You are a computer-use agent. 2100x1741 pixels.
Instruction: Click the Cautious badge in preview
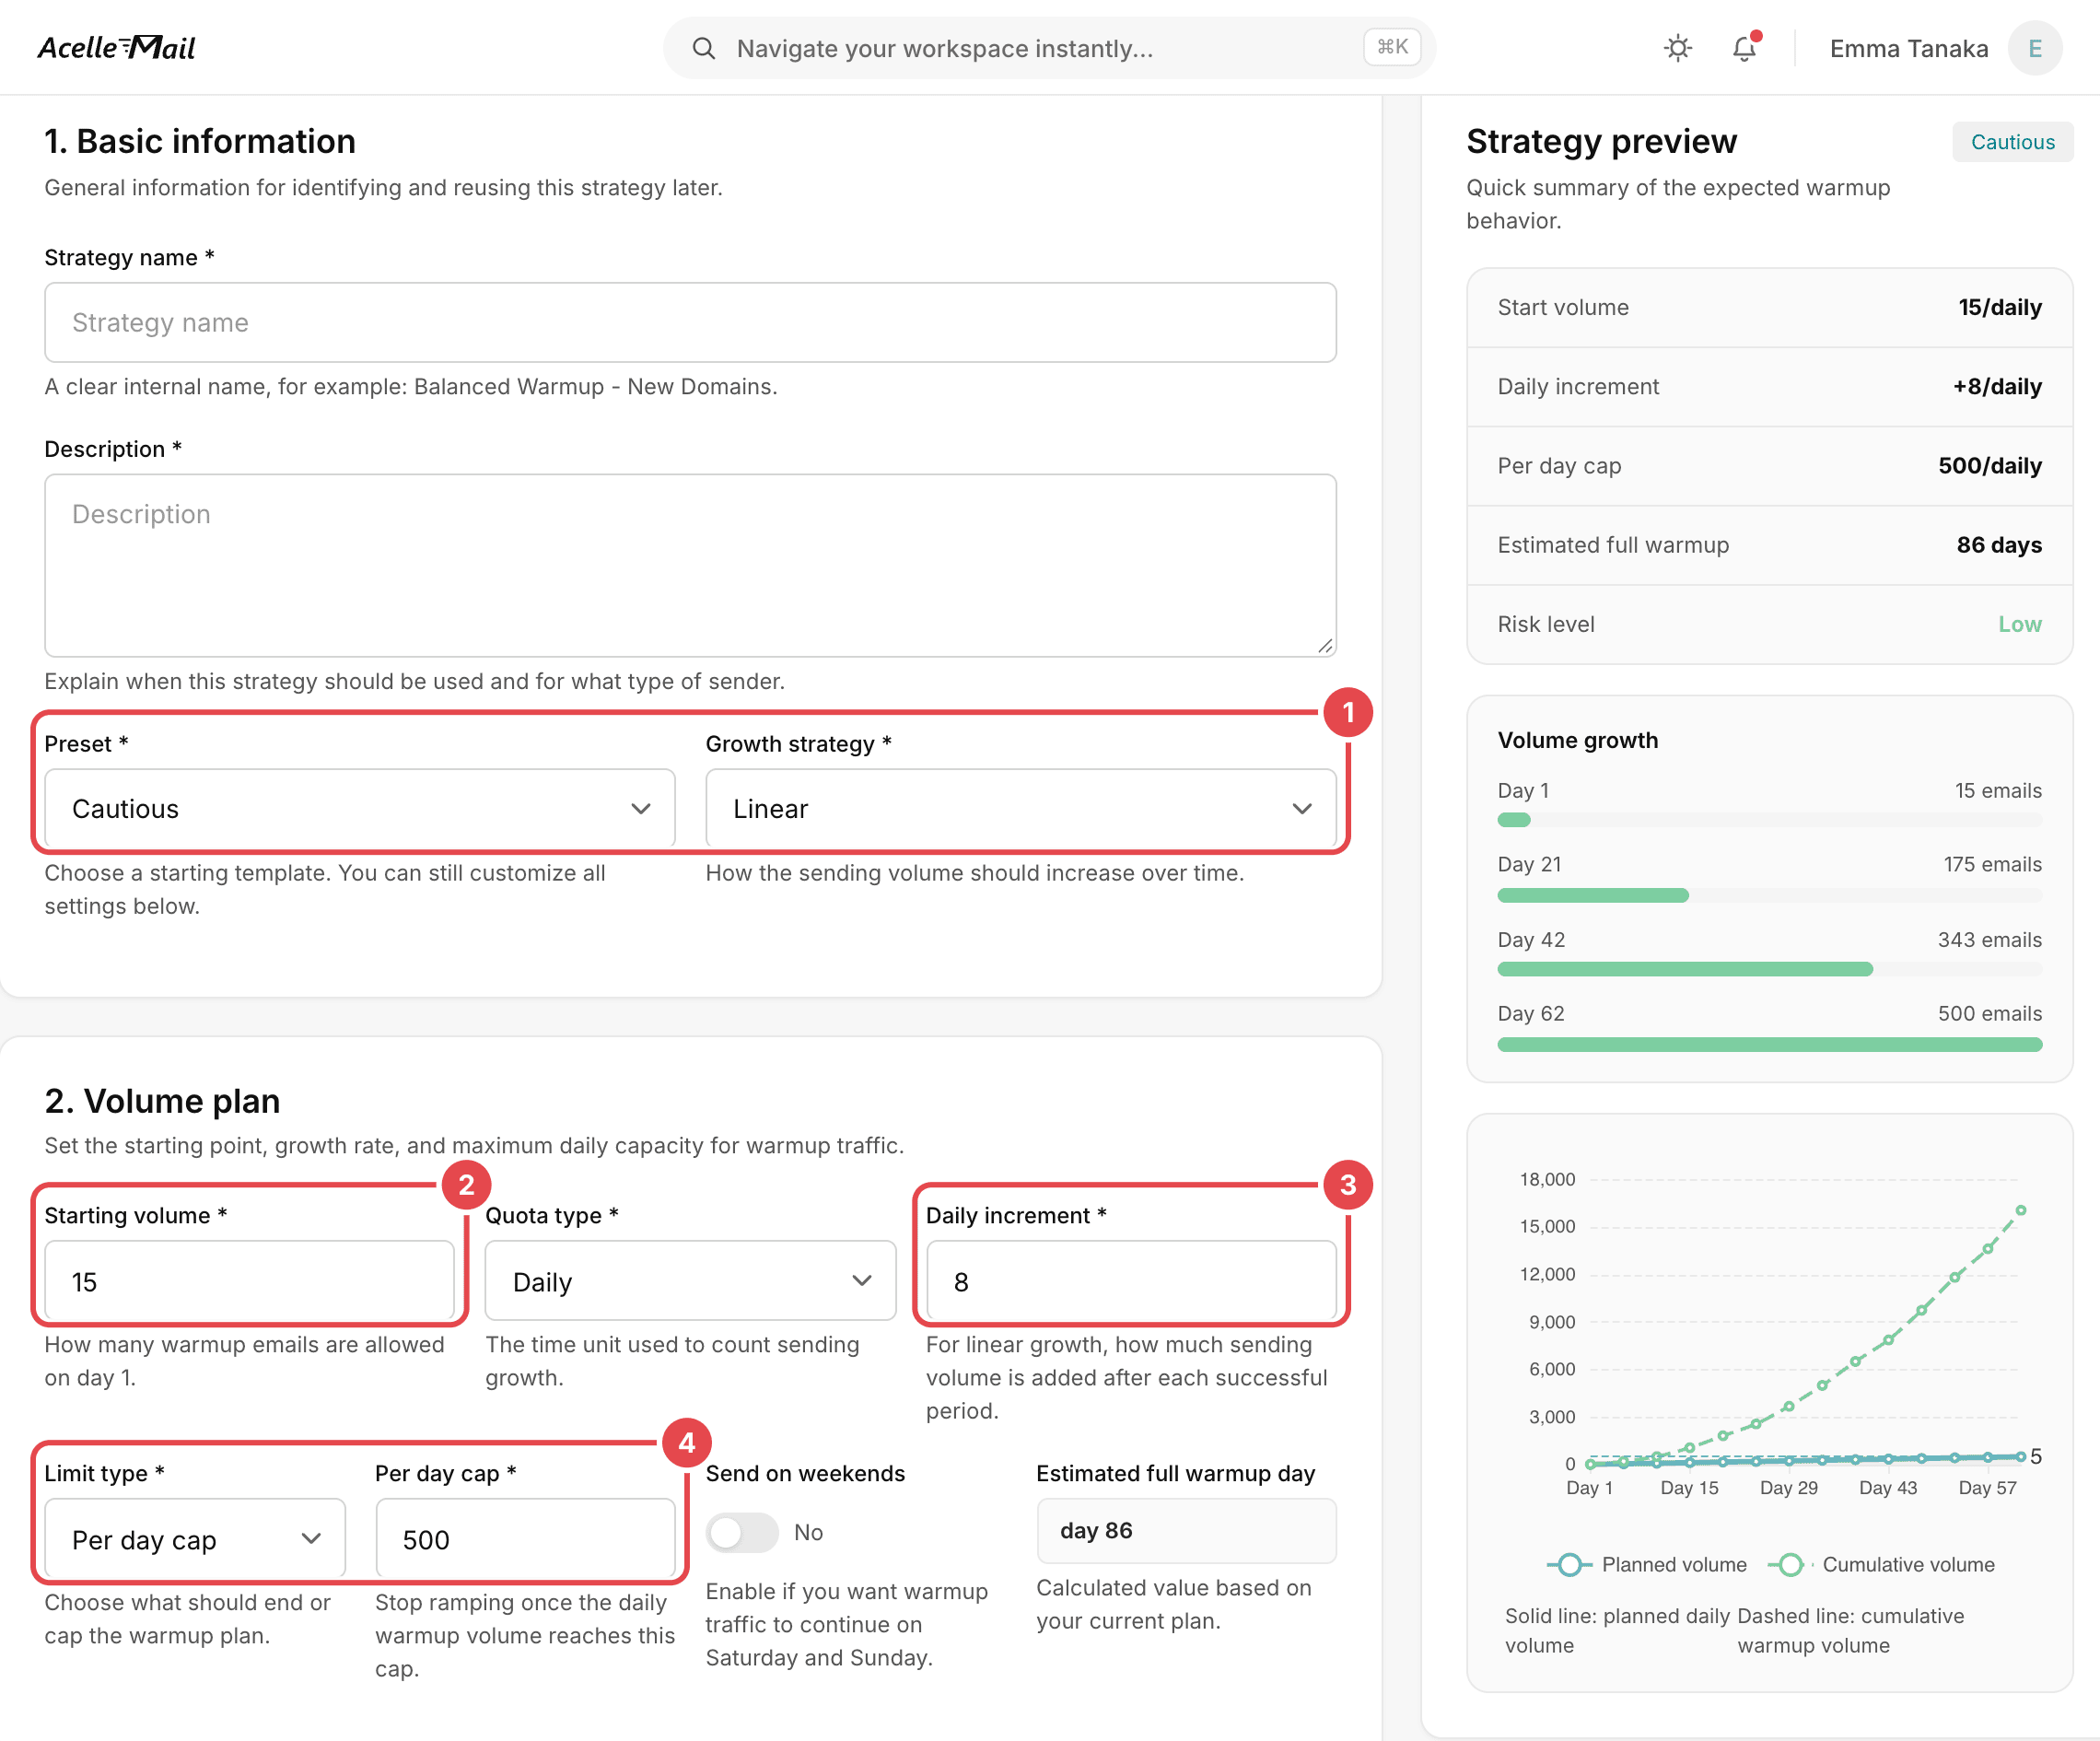tap(2012, 142)
